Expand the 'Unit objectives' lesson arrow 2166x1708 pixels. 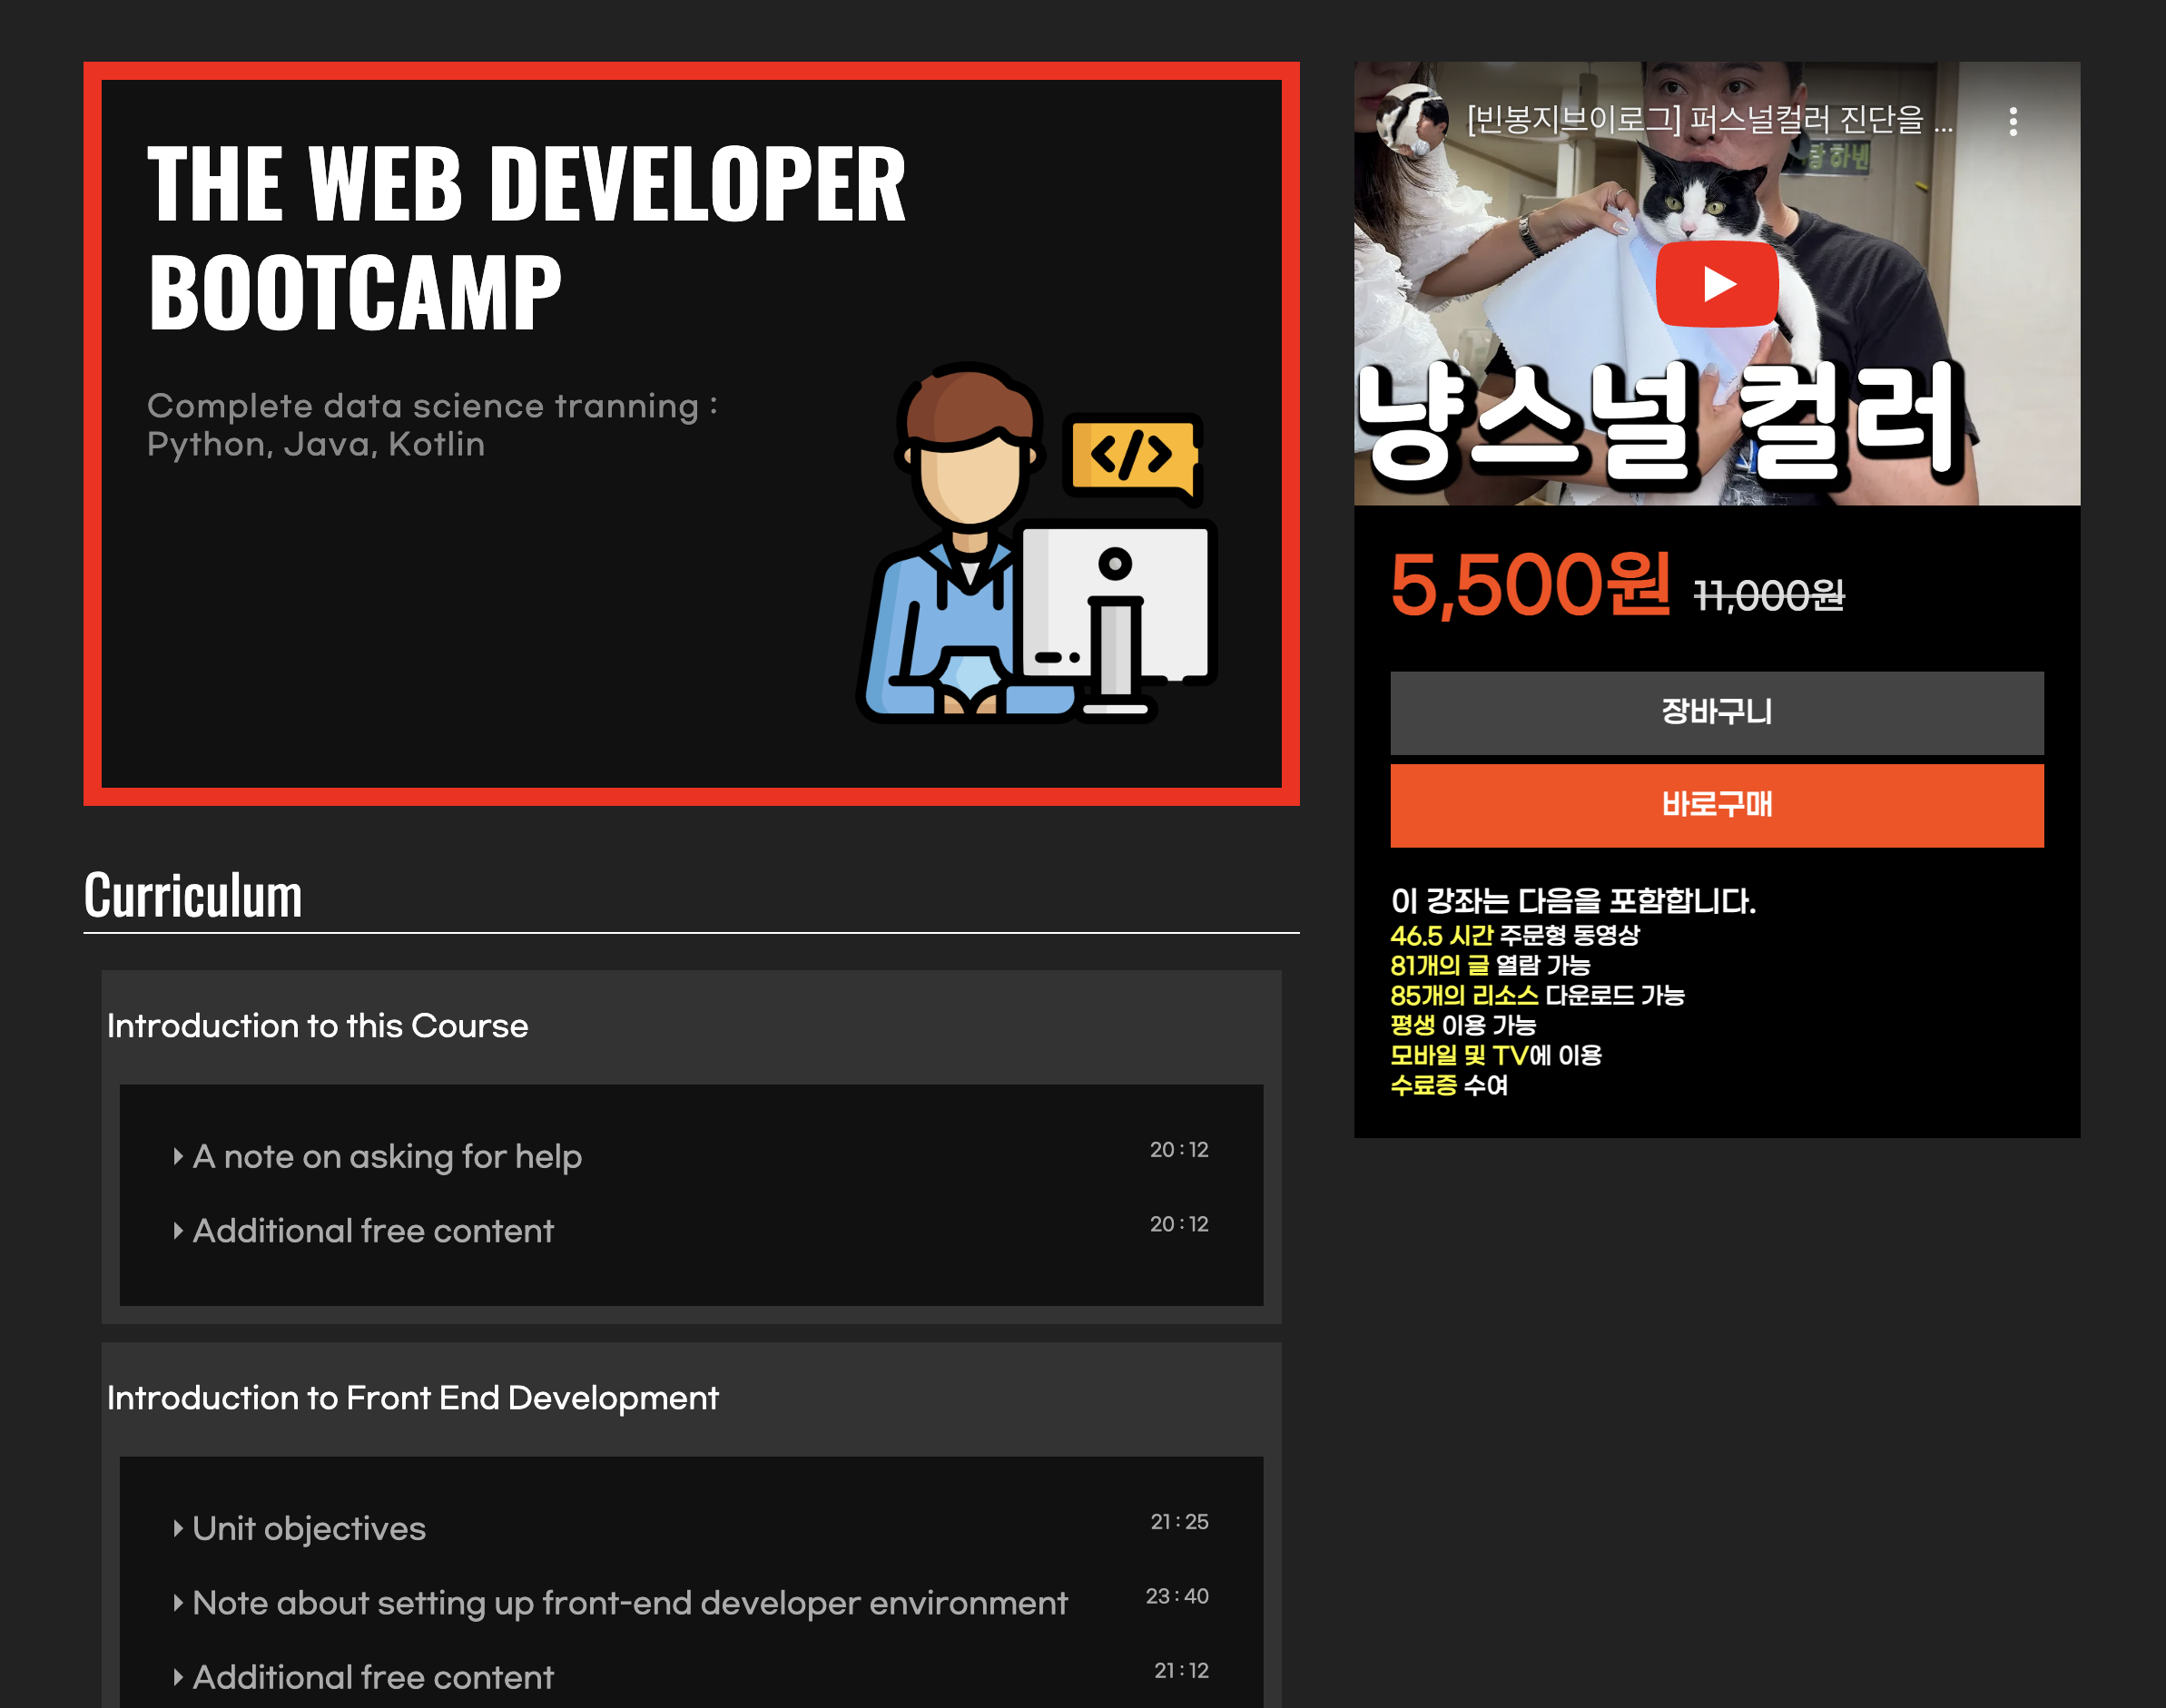(x=178, y=1528)
